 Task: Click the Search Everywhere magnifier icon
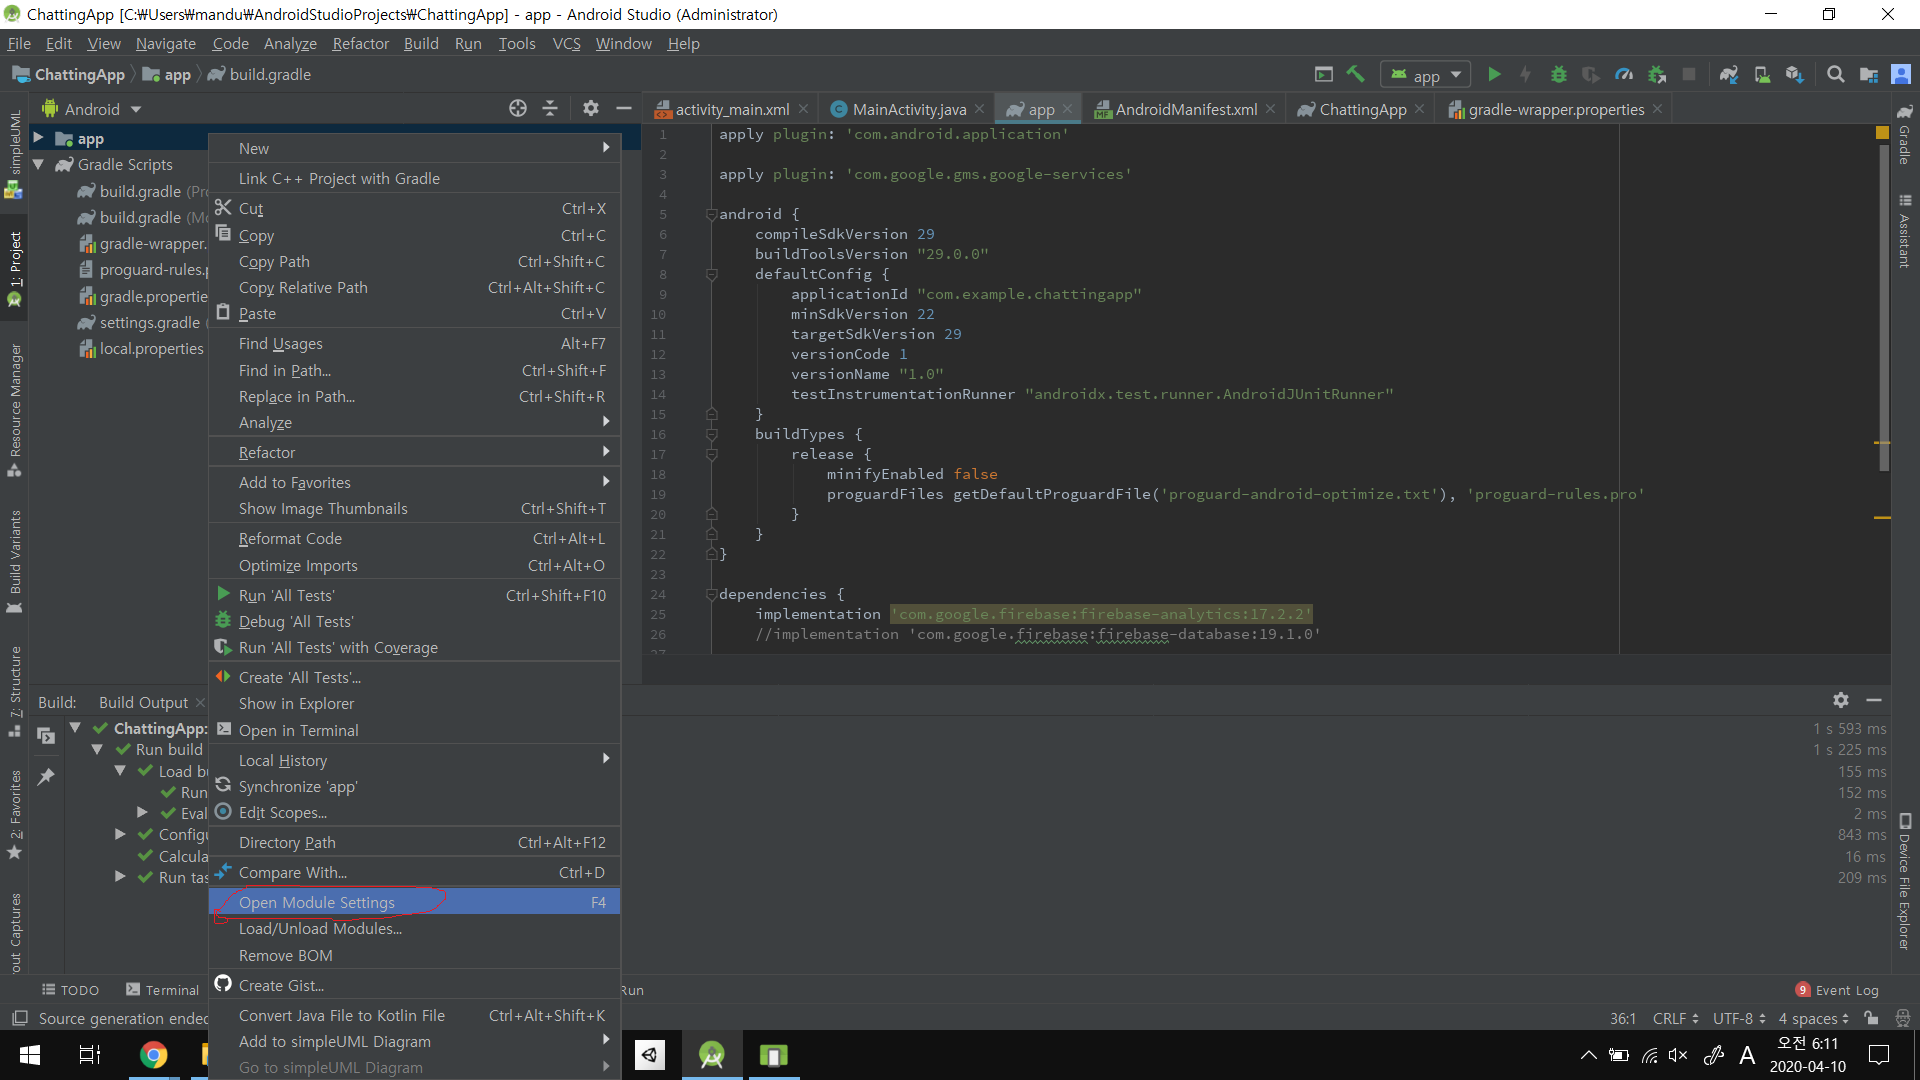(1836, 74)
